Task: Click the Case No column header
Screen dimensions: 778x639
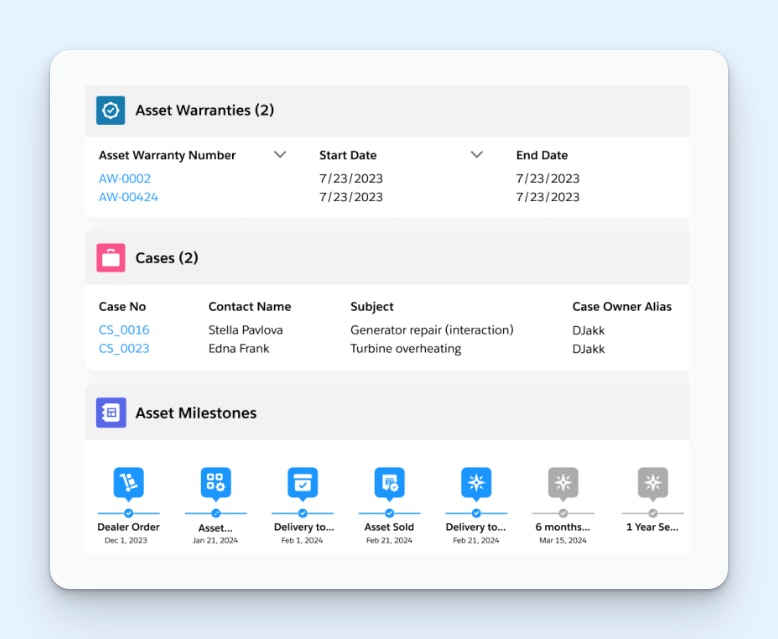Action: [122, 307]
